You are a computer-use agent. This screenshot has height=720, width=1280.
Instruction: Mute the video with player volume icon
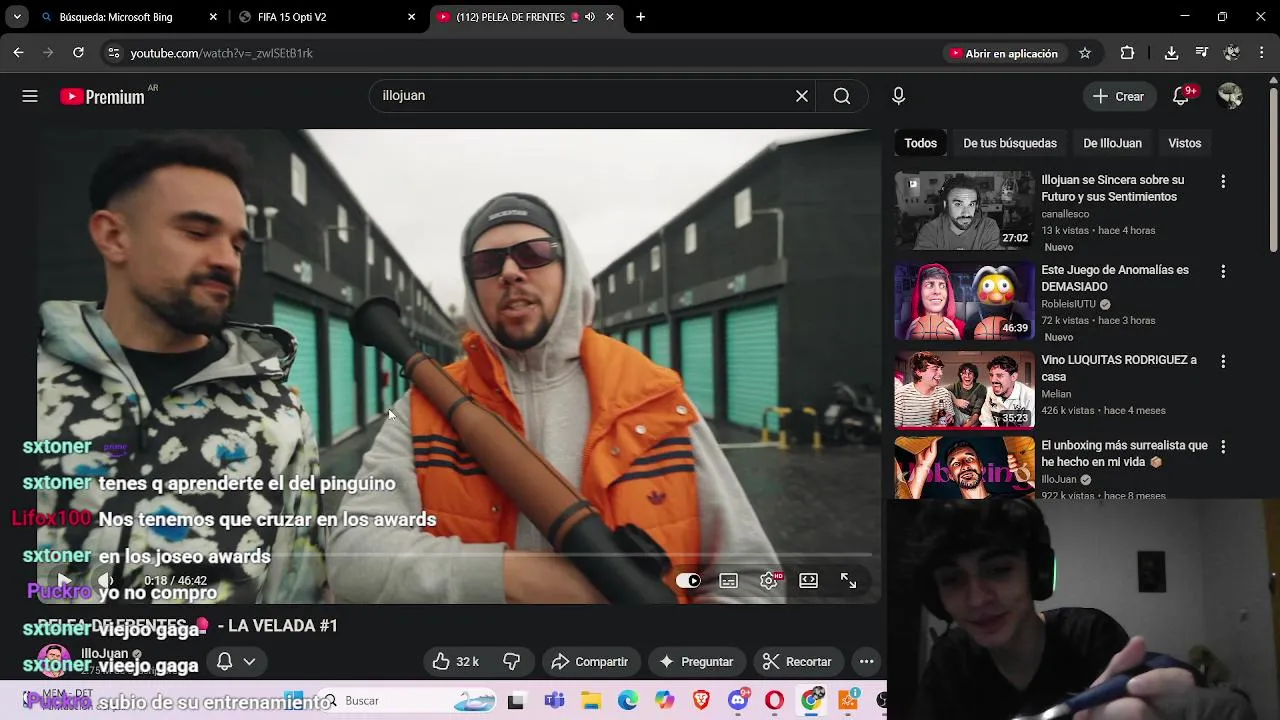point(106,580)
